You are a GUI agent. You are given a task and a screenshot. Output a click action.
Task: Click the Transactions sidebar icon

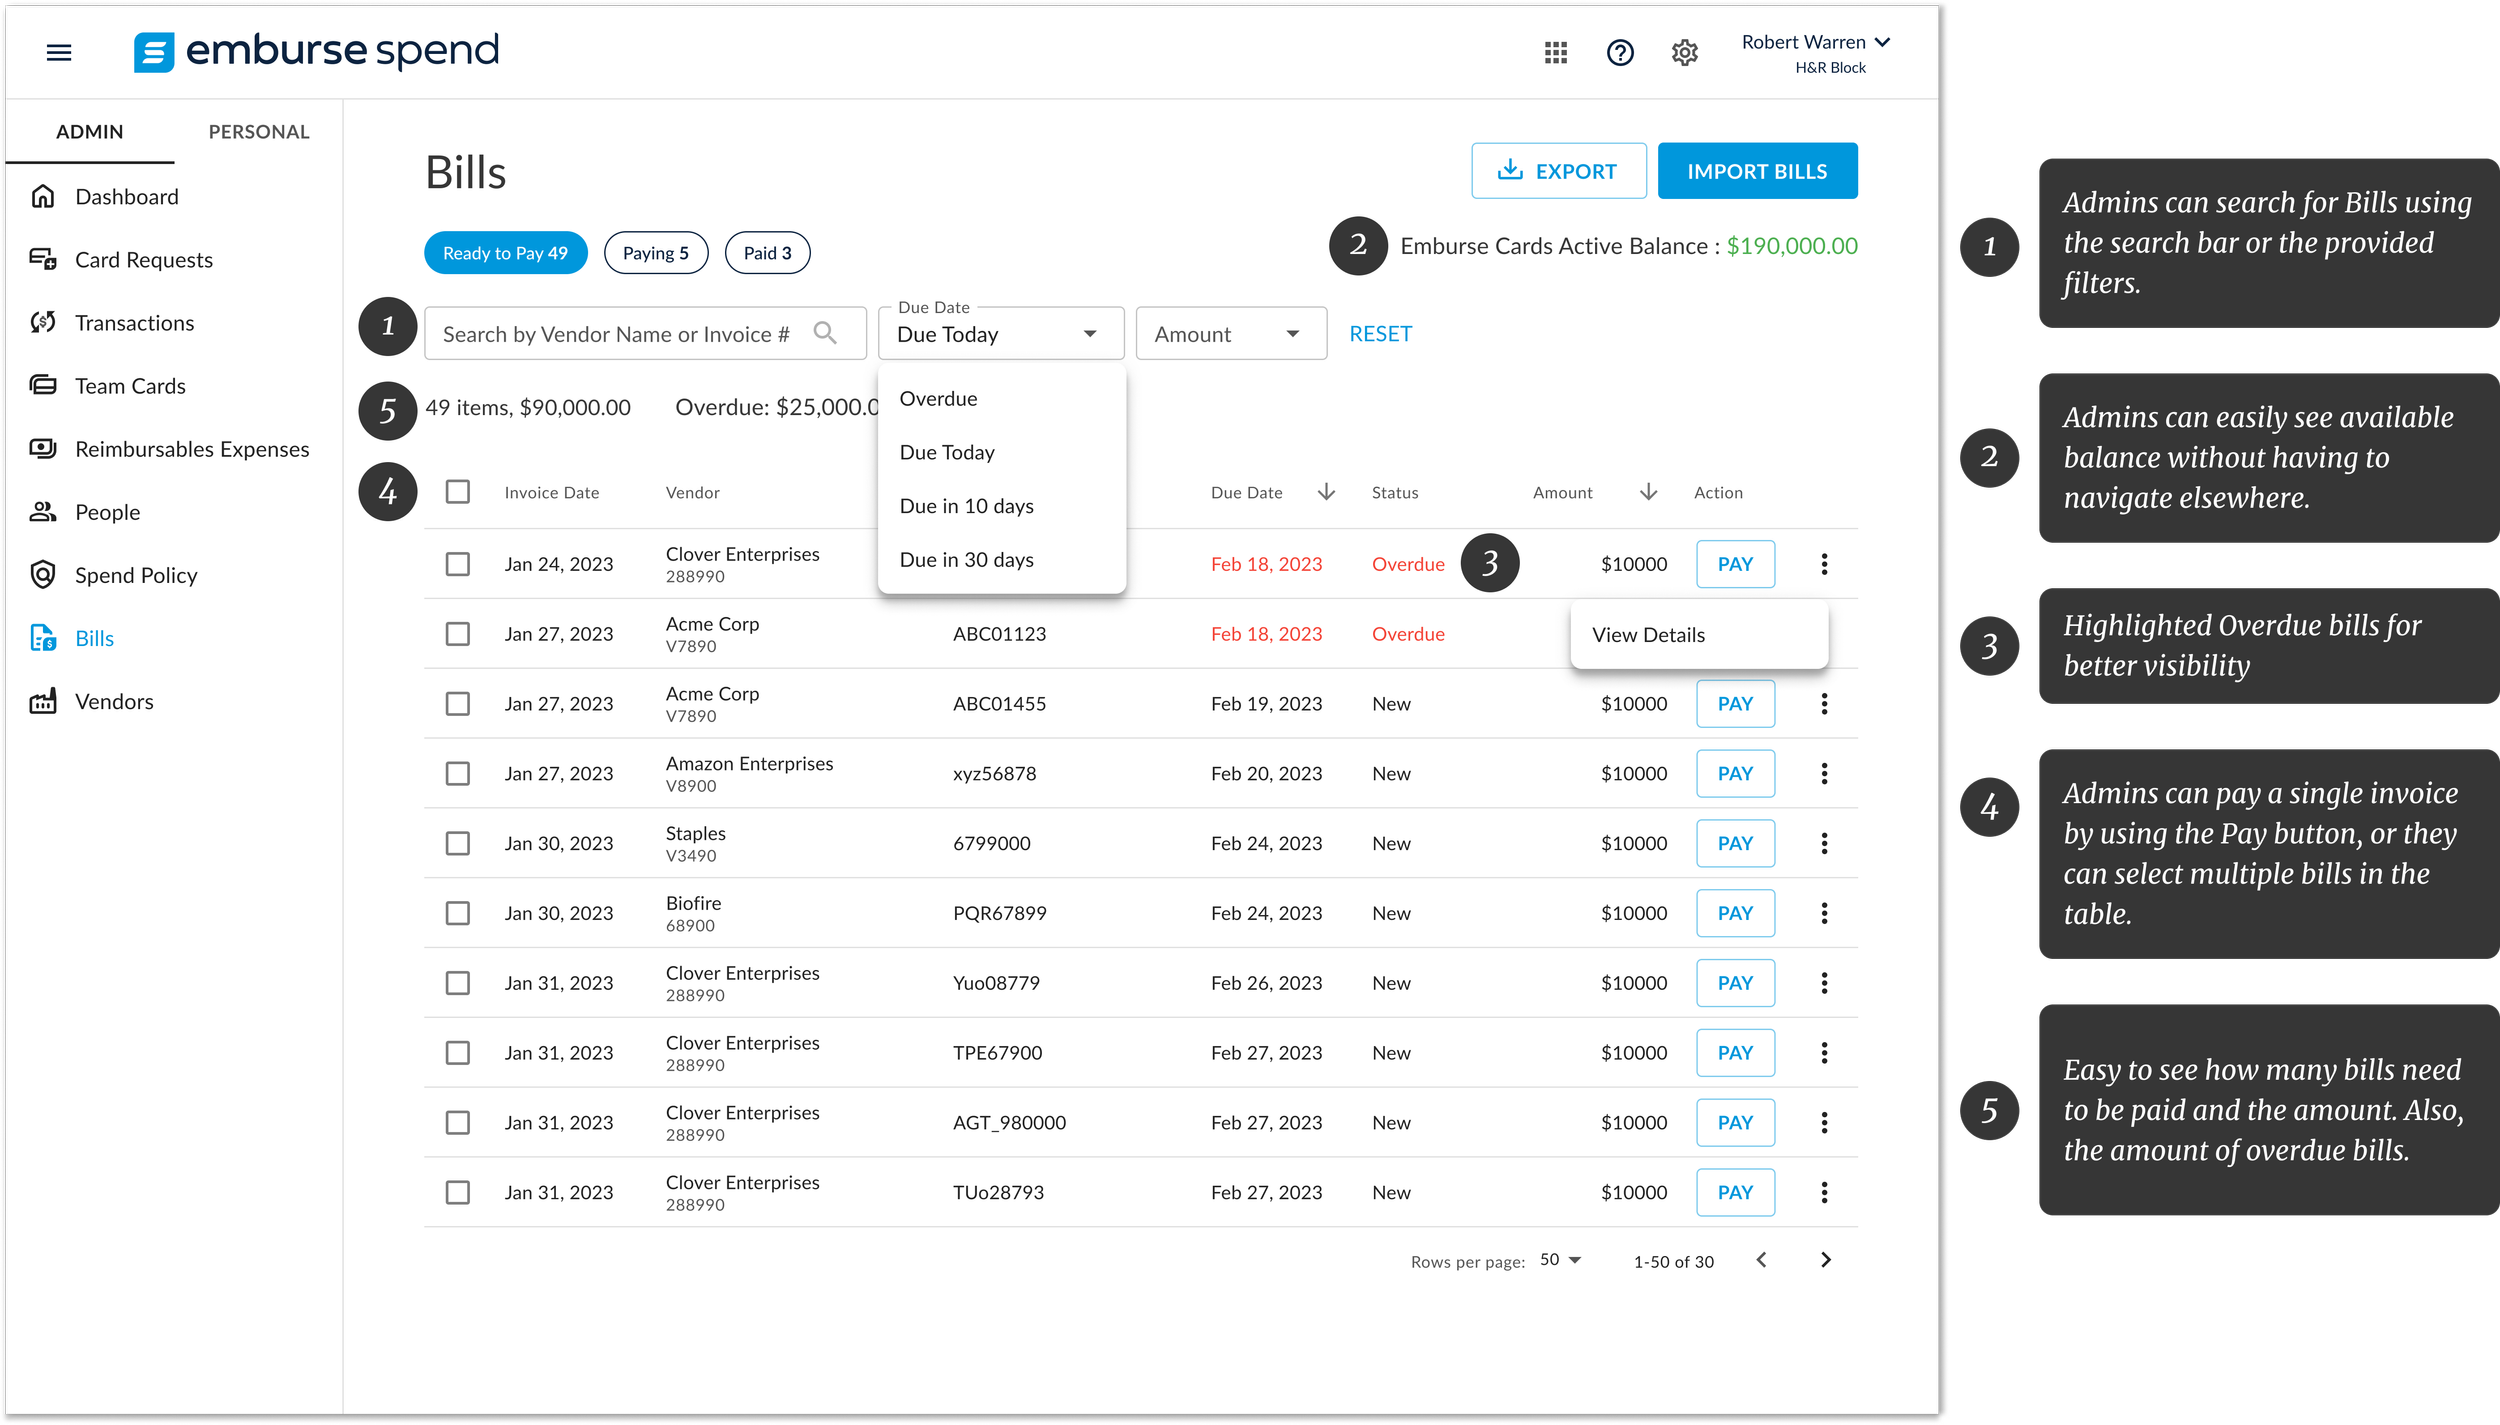click(42, 322)
